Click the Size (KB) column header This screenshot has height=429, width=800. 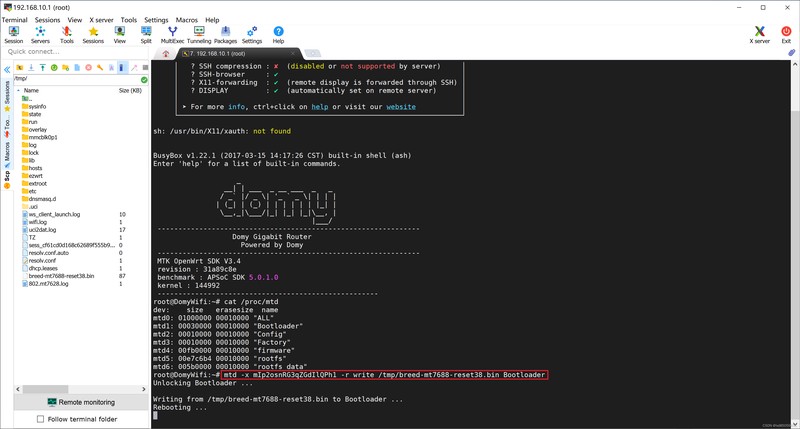tap(130, 90)
